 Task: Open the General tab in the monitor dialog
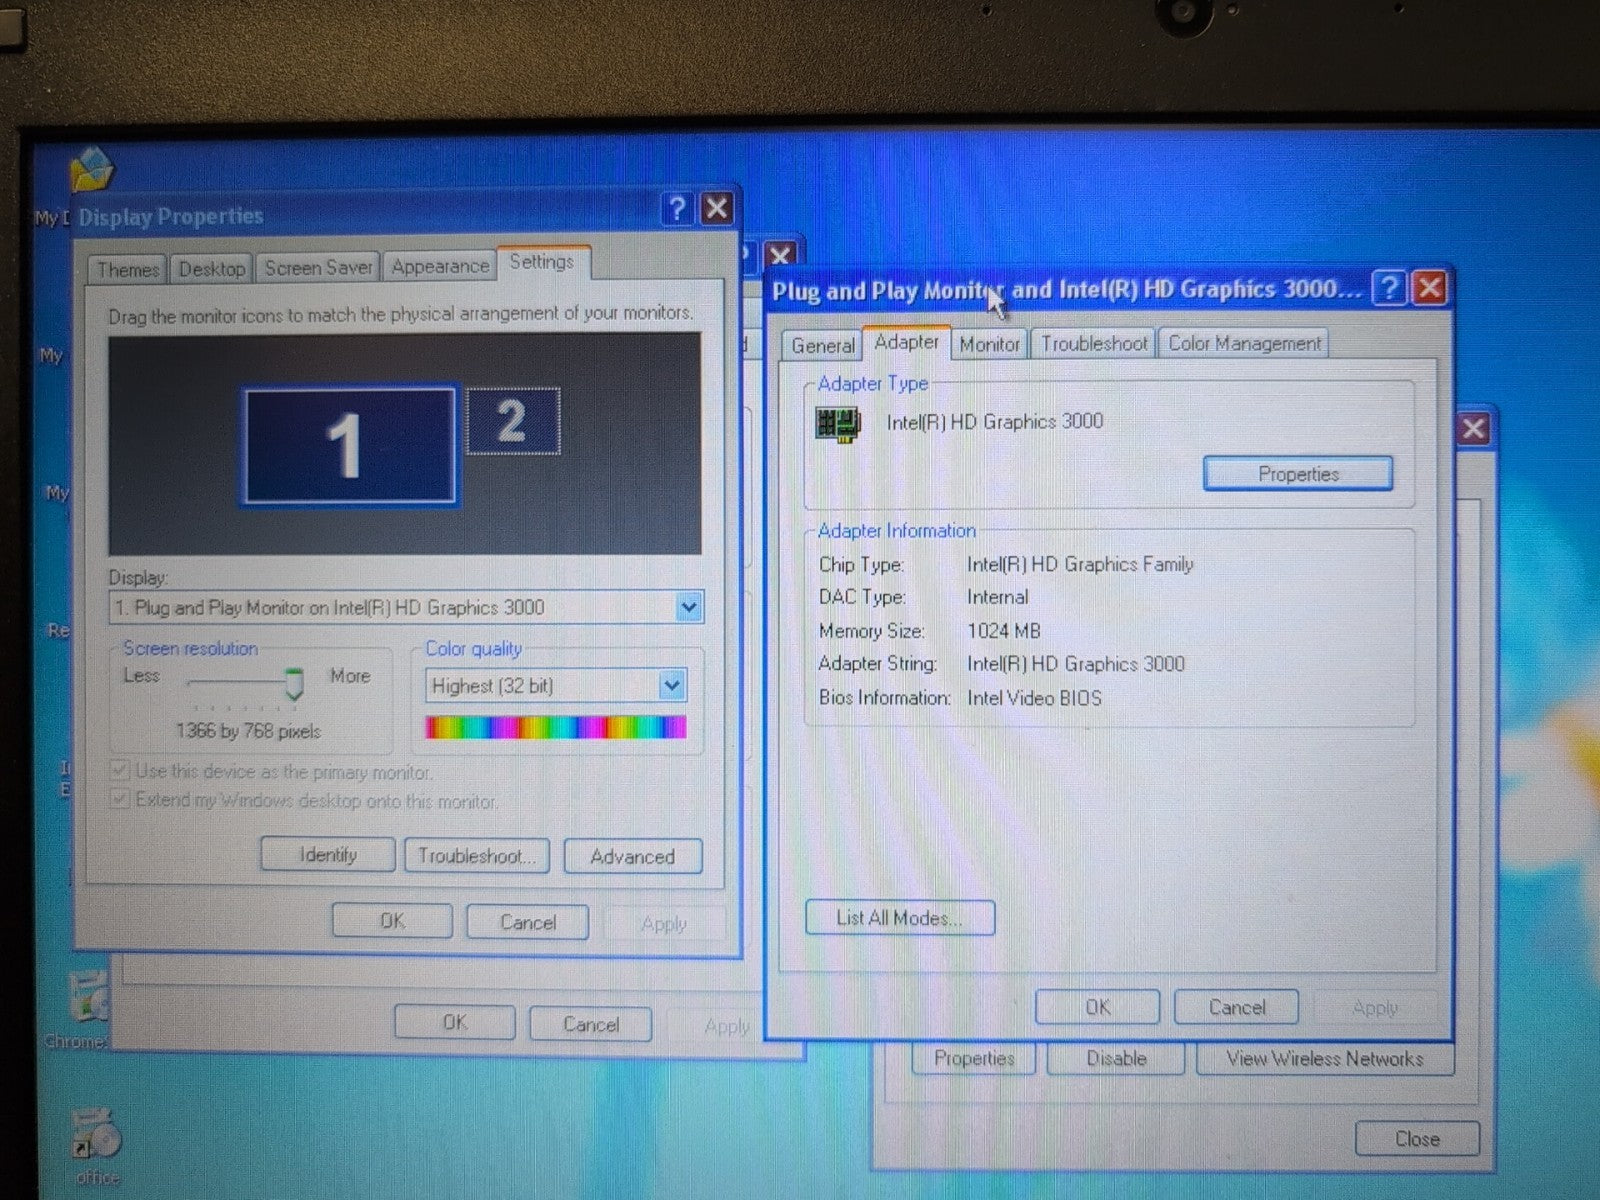822,346
